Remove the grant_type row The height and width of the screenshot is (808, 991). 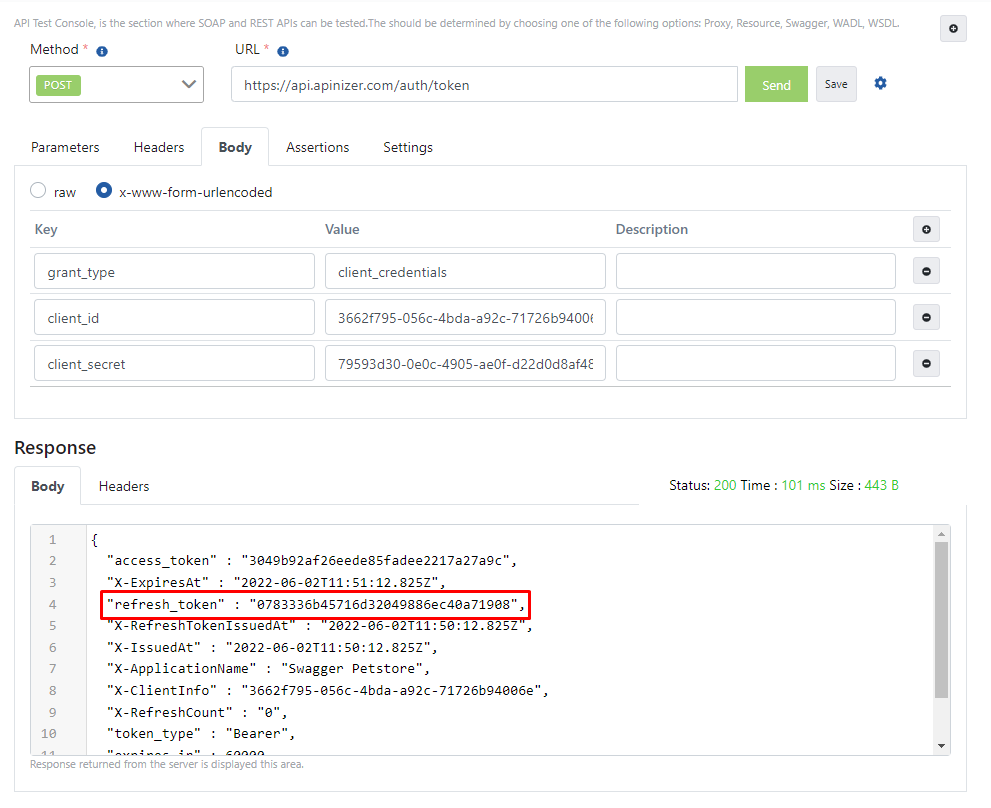point(926,271)
